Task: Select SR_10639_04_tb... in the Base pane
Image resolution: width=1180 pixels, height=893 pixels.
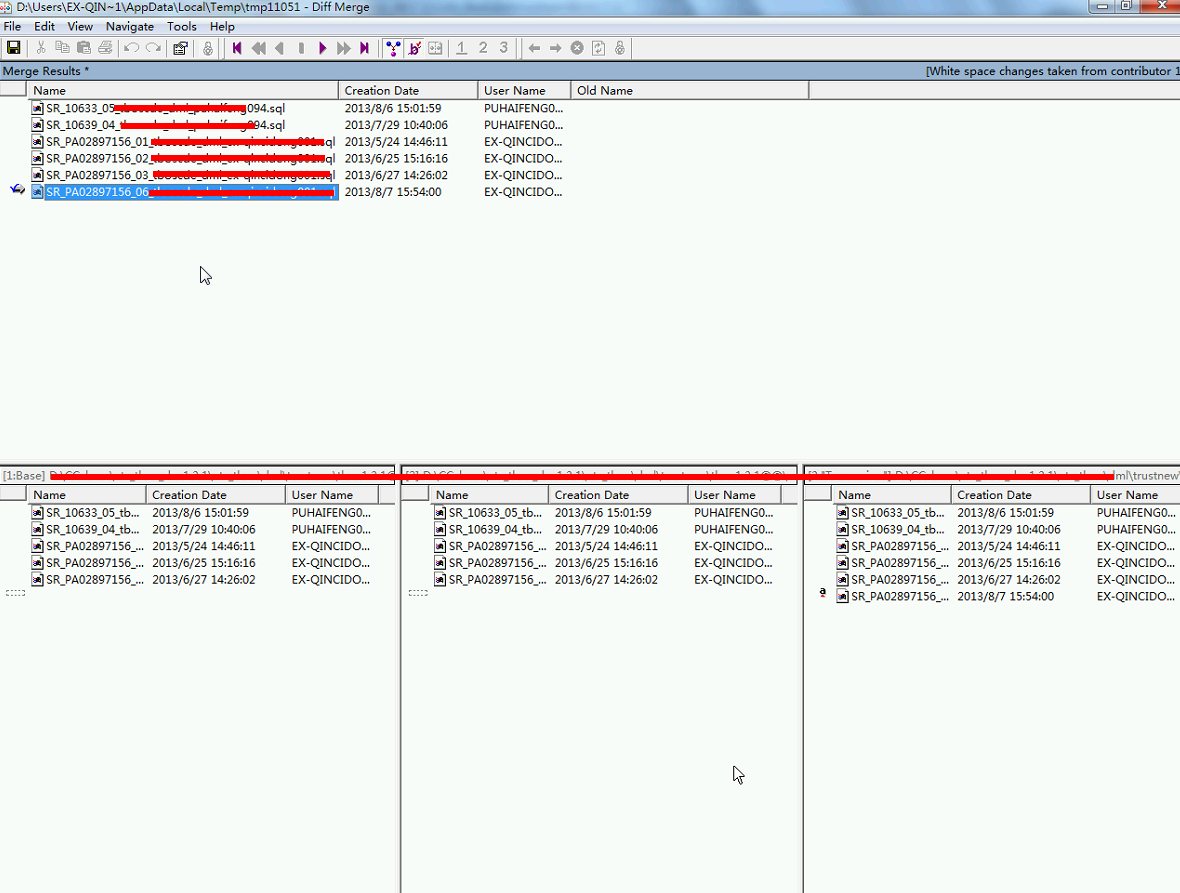Action: [86, 530]
